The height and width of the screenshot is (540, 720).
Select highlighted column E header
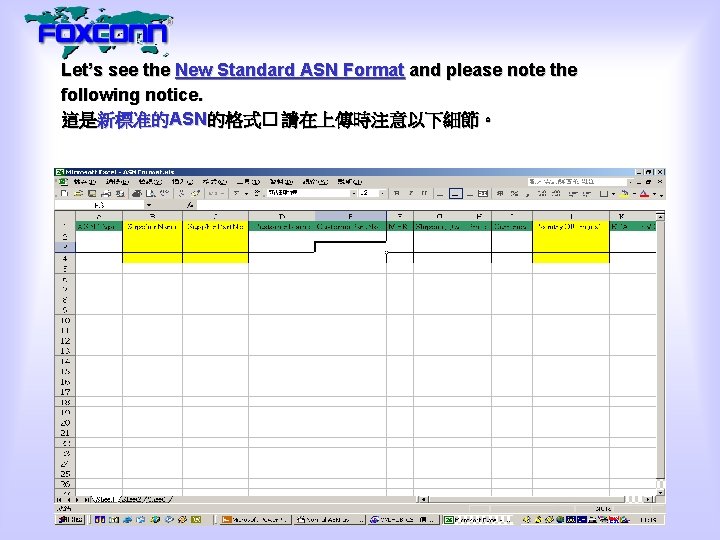[x=350, y=216]
